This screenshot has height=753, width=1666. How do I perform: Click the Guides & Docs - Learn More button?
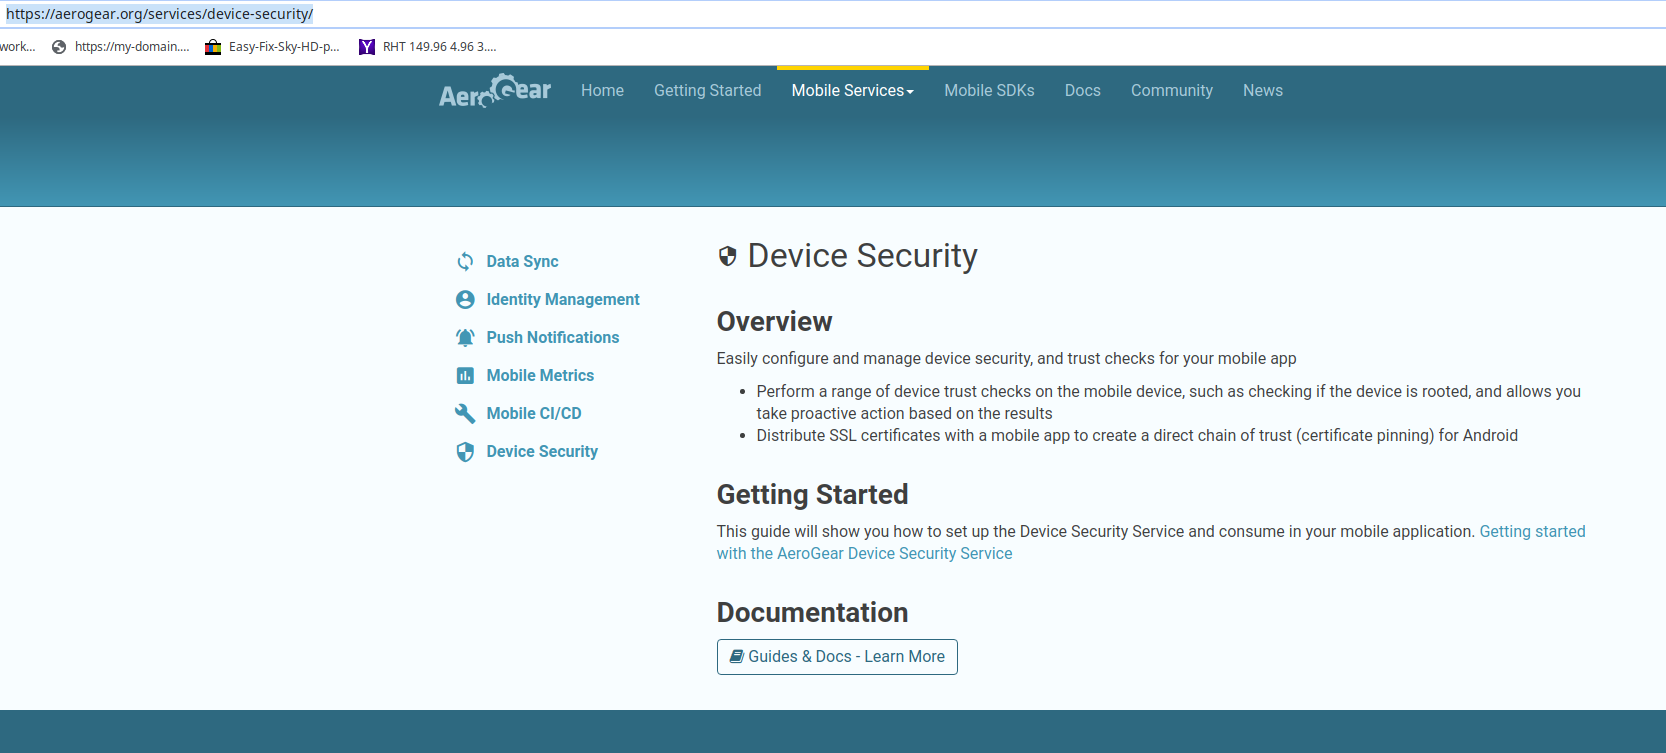point(837,657)
